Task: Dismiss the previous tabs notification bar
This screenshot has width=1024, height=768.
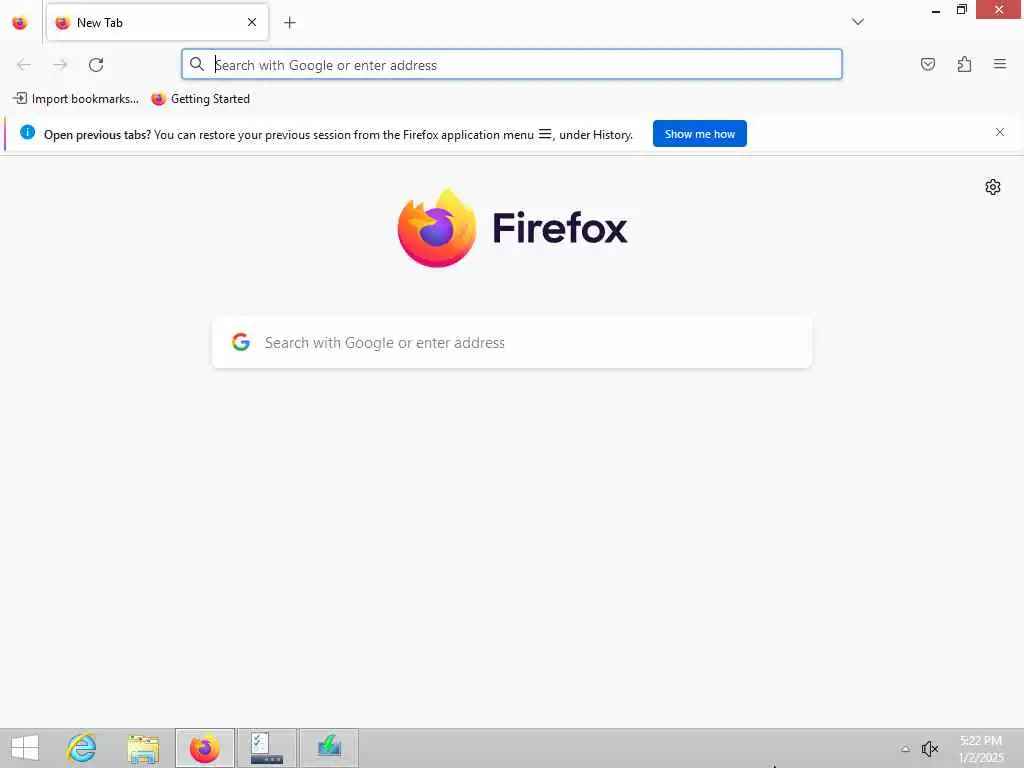Action: click(999, 132)
